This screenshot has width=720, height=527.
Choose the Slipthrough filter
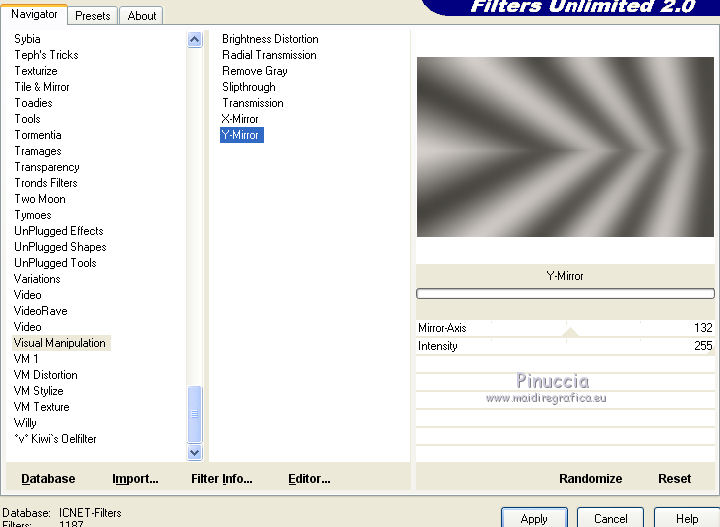click(249, 87)
